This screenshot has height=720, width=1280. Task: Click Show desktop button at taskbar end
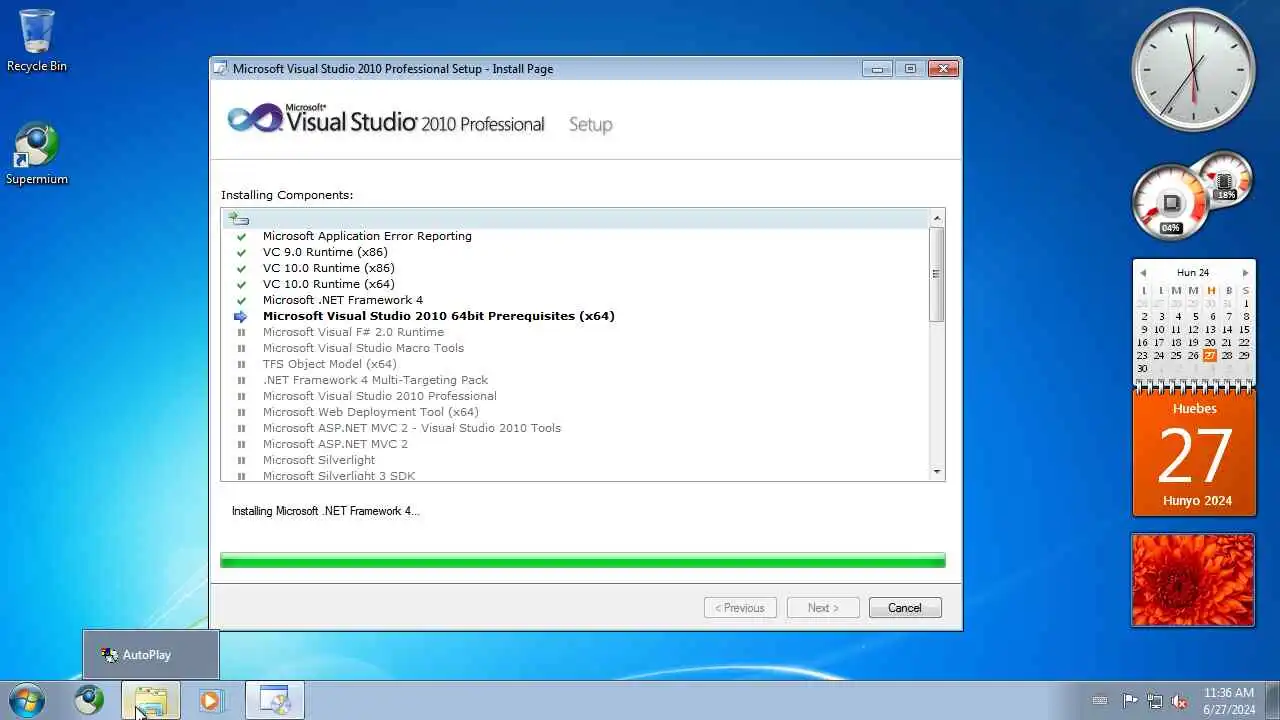click(1272, 700)
